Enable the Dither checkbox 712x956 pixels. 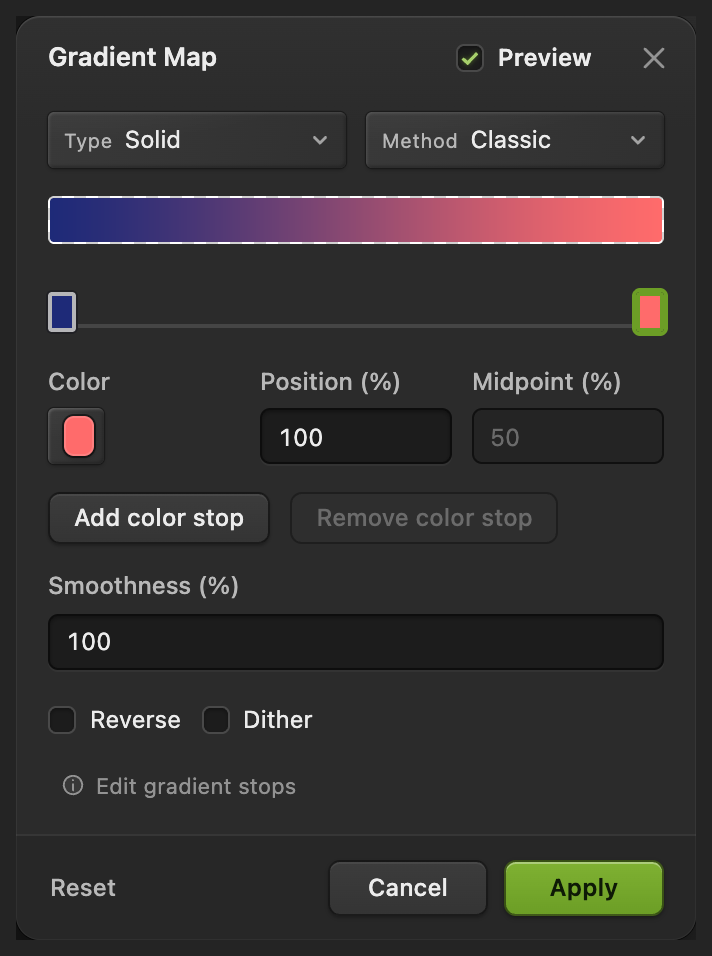click(x=216, y=720)
